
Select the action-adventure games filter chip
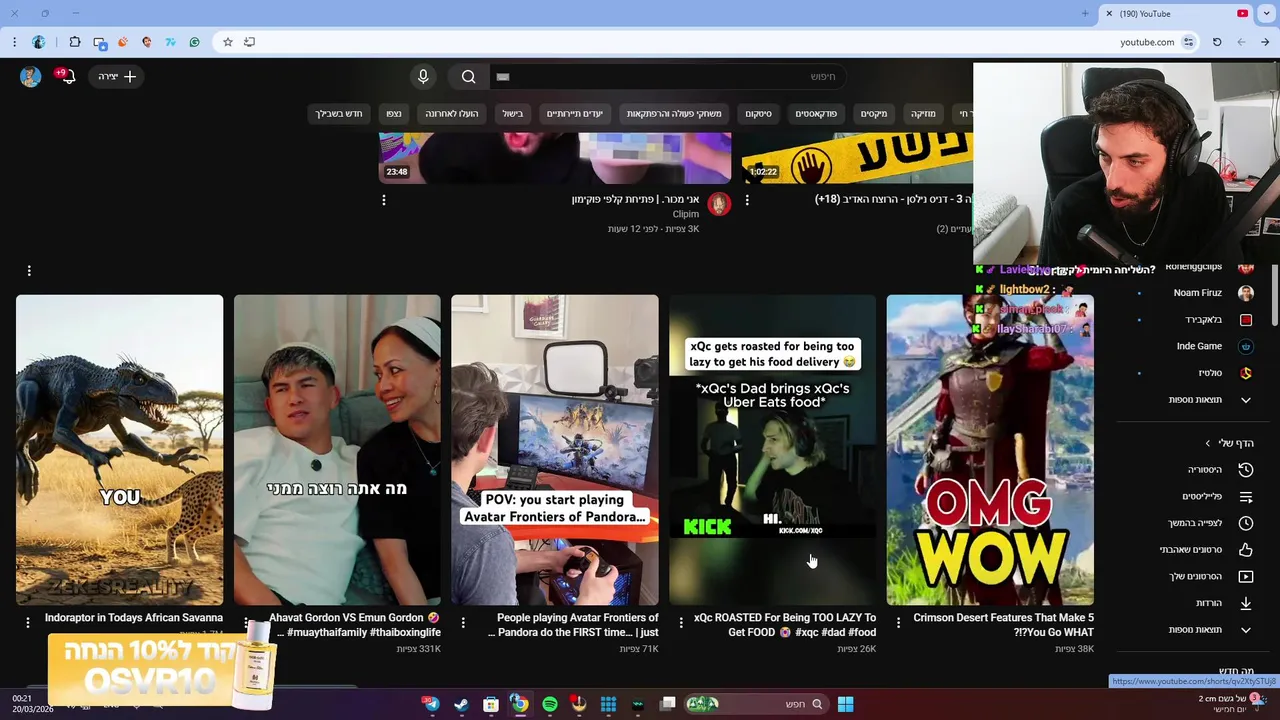(x=674, y=114)
